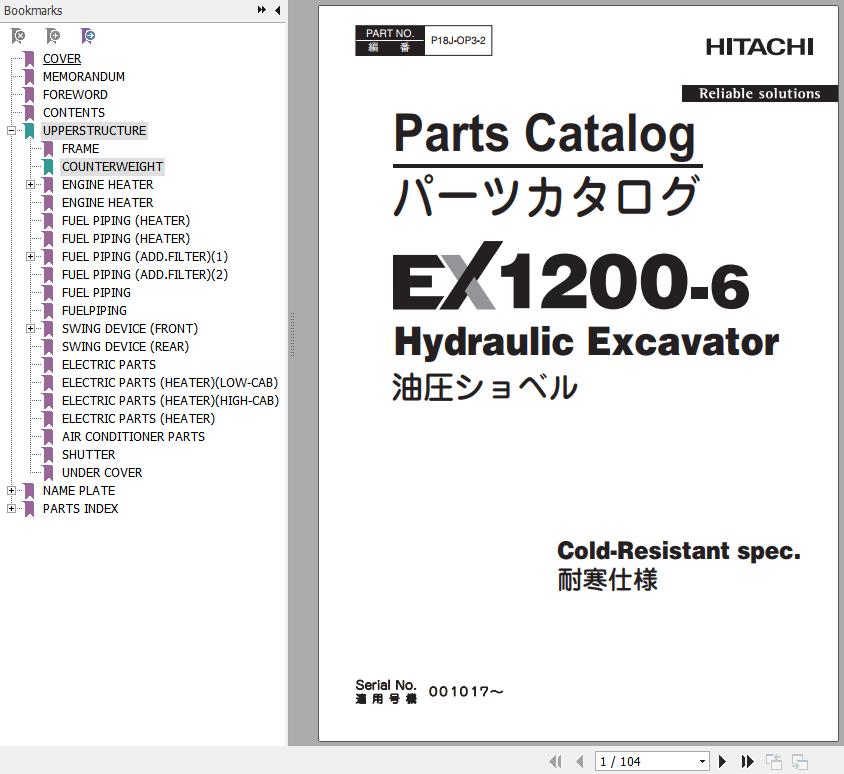Open the CONTENTS bookmark
This screenshot has width=844, height=774.
(x=74, y=112)
